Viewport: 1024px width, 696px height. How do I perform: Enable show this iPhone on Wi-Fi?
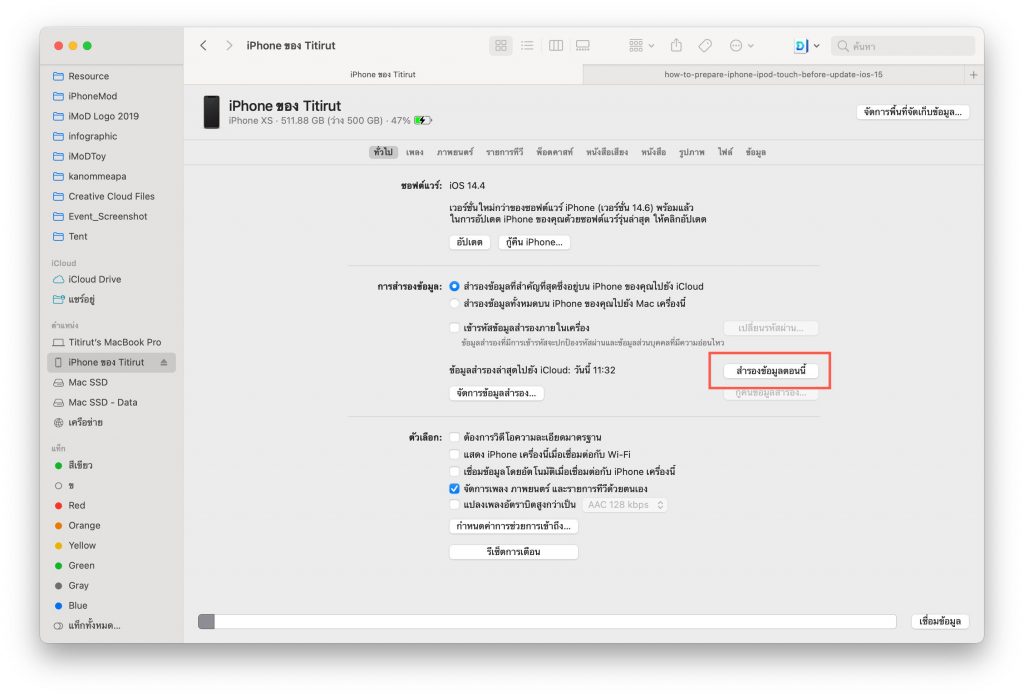coord(455,454)
